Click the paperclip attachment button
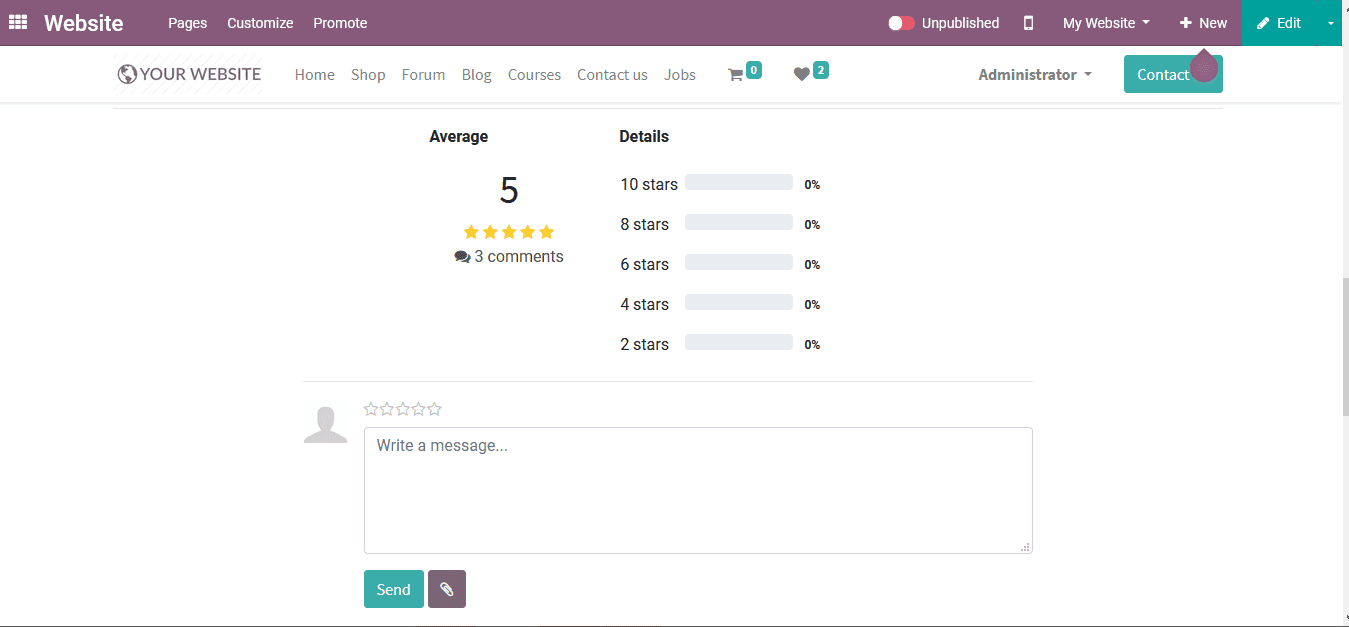Screen dimensions: 1349x627 coord(447,589)
